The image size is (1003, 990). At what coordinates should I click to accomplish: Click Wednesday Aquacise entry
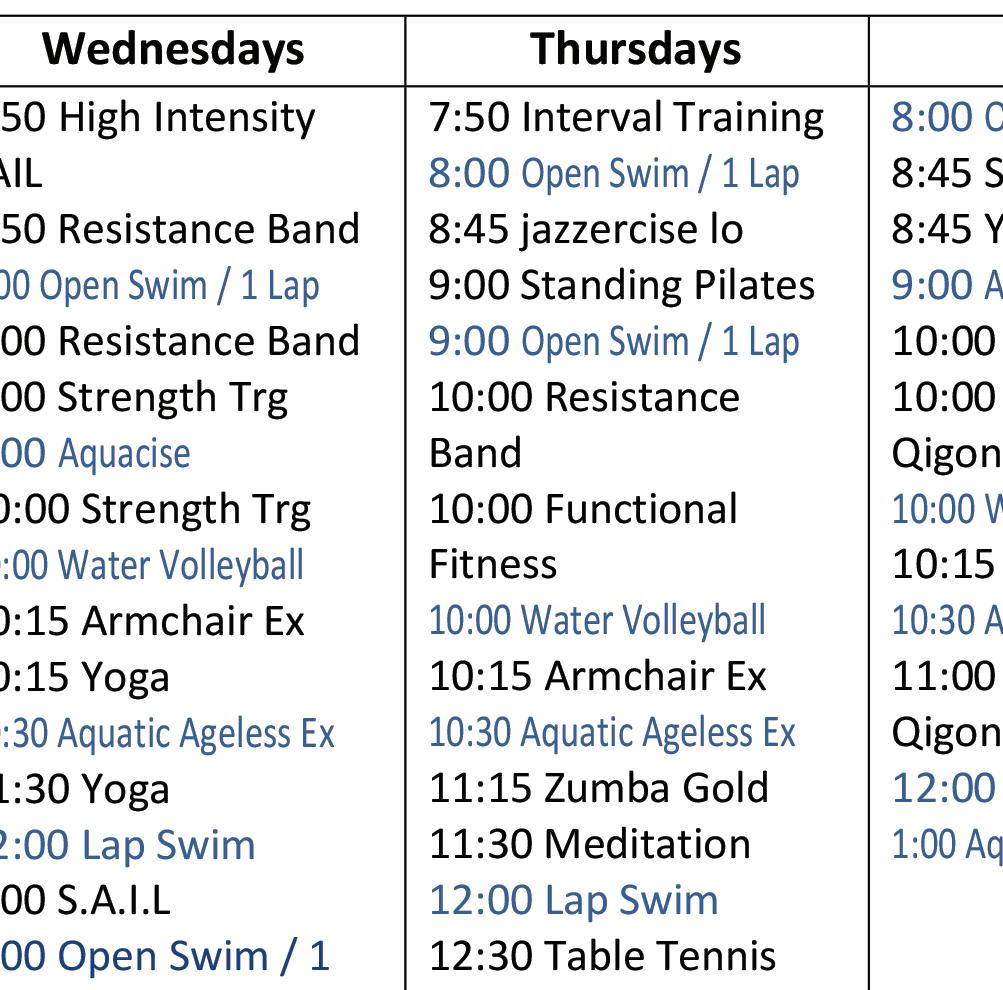click(95, 454)
